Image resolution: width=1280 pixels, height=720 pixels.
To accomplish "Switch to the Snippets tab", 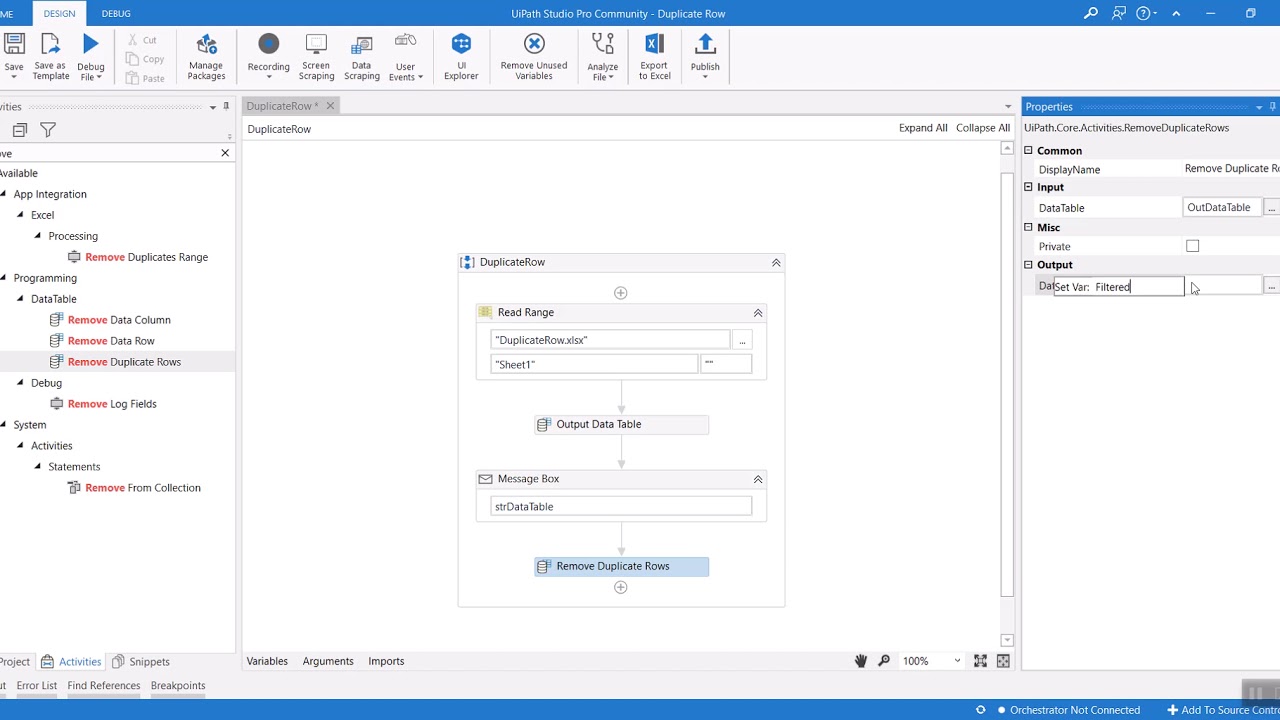I will (x=141, y=662).
